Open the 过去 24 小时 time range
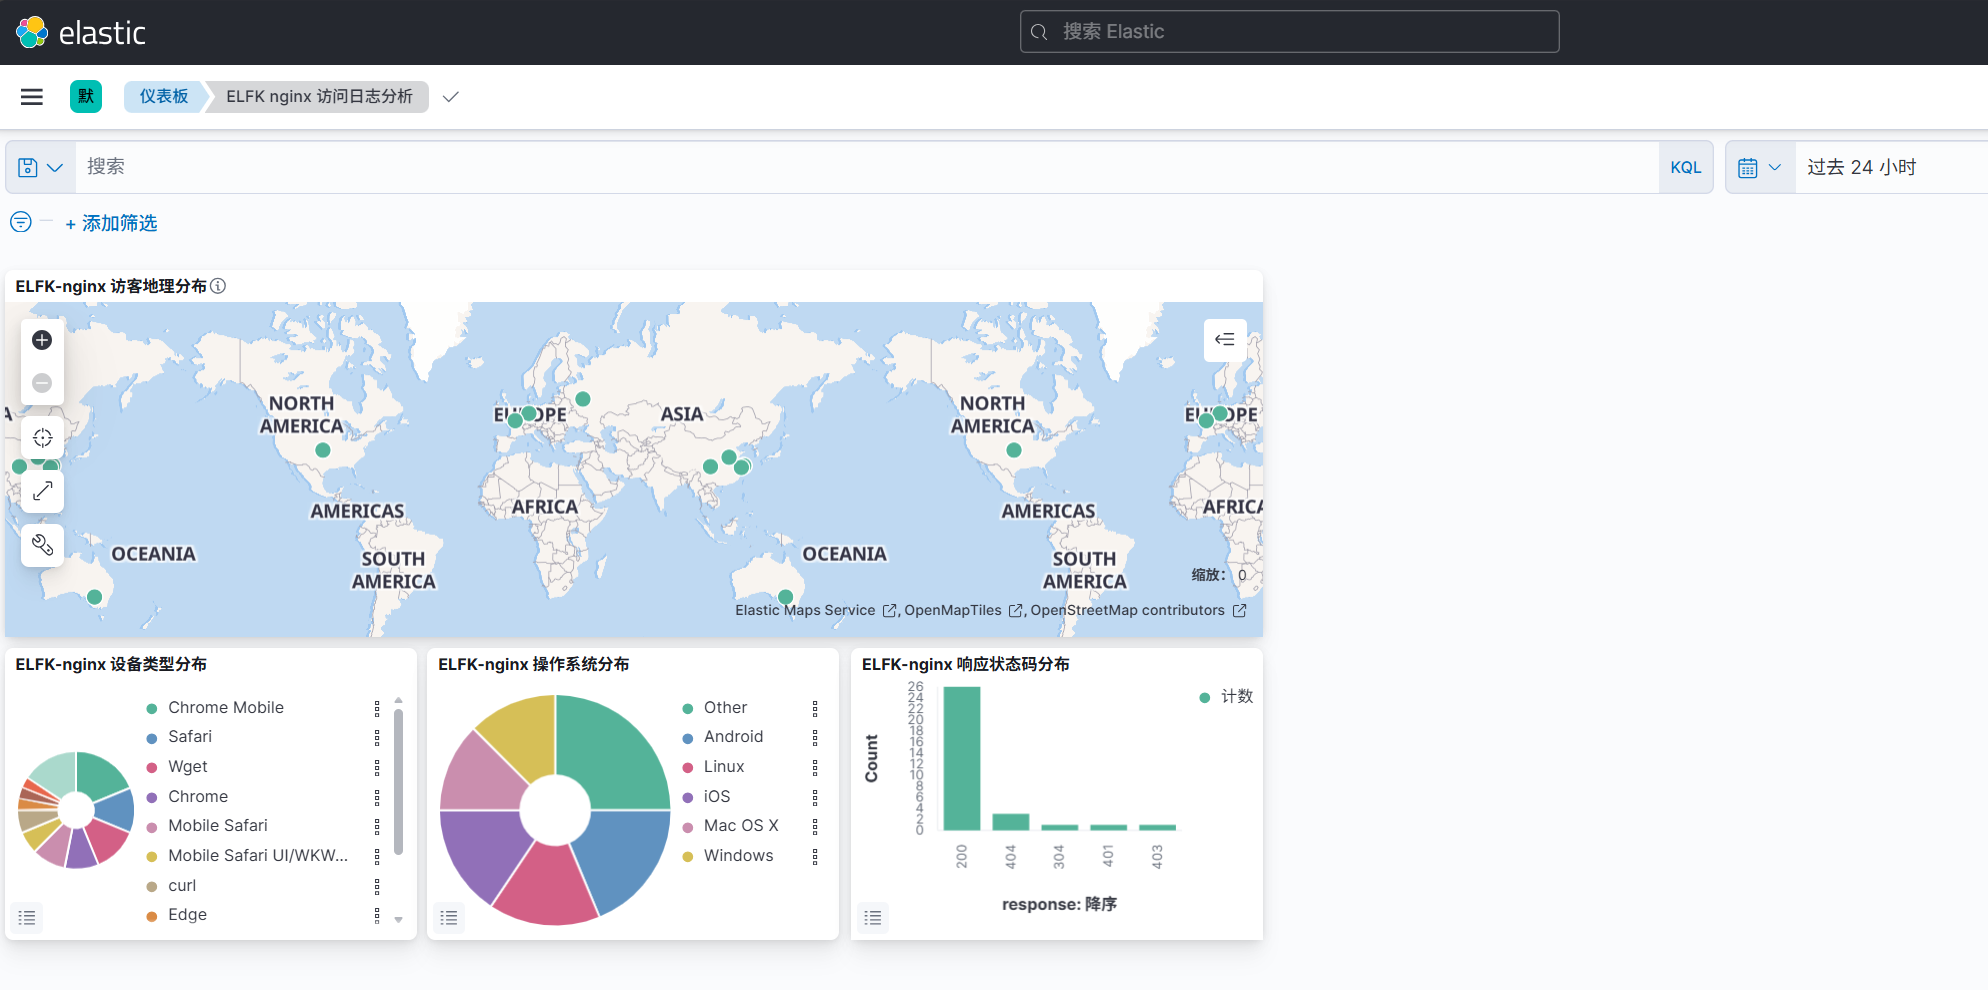Image resolution: width=1988 pixels, height=990 pixels. click(x=1862, y=168)
